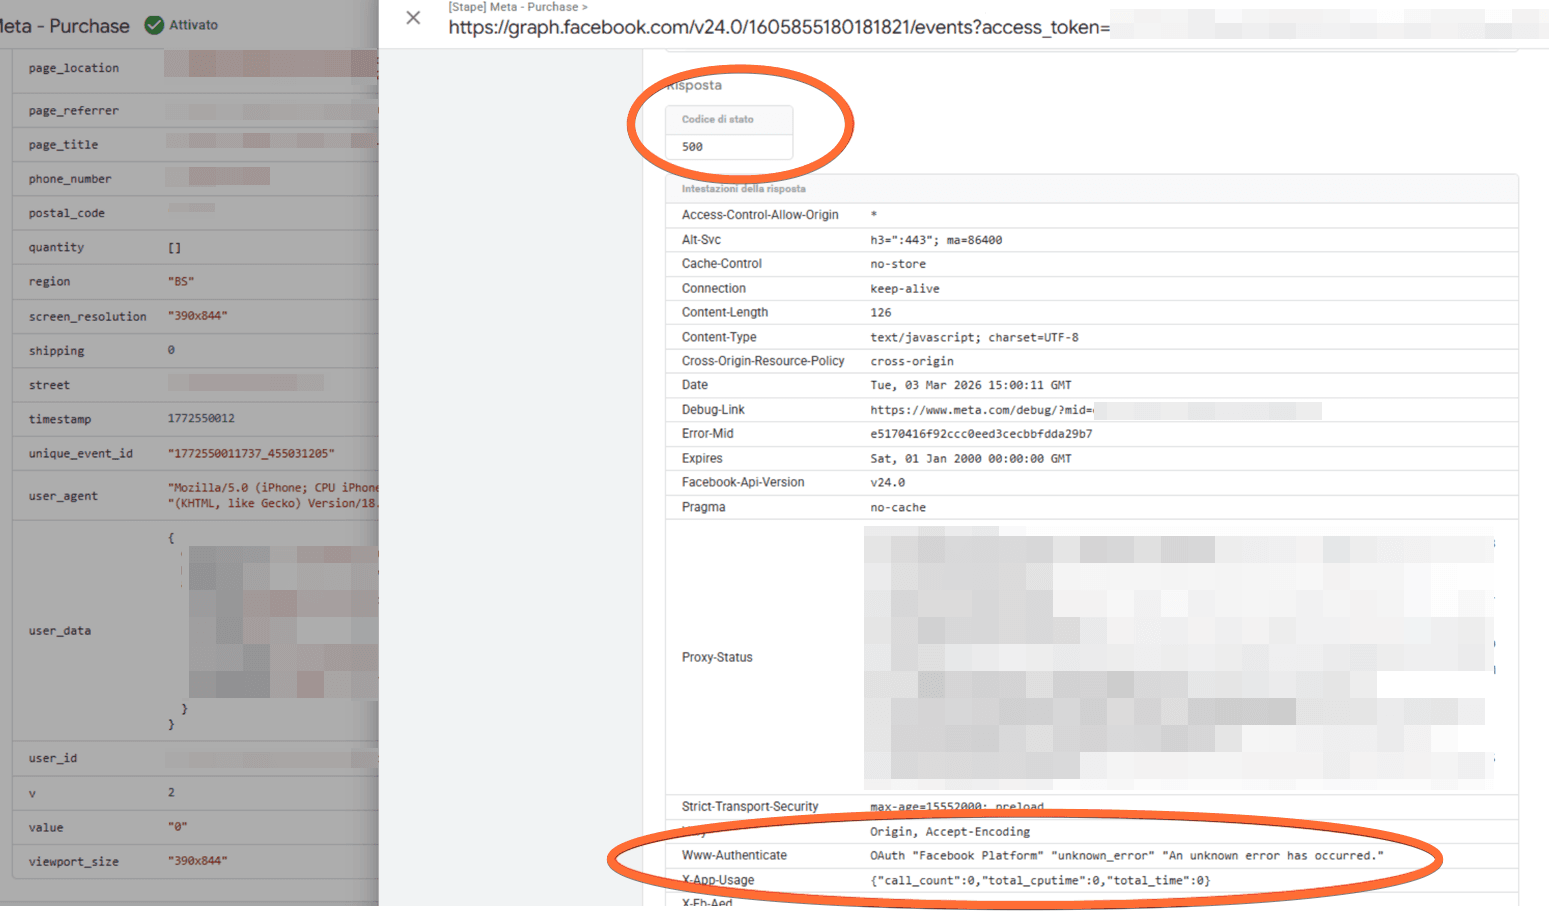
Task: Expand the user_data object row
Action: tap(60, 631)
